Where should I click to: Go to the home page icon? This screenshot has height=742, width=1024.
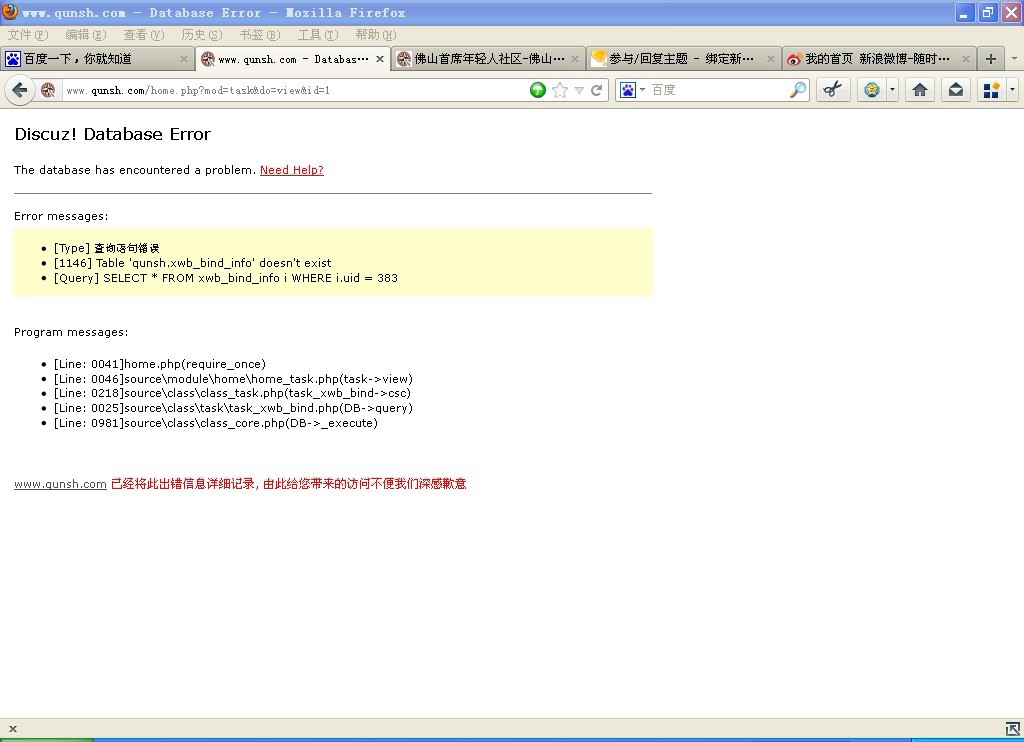pos(920,90)
